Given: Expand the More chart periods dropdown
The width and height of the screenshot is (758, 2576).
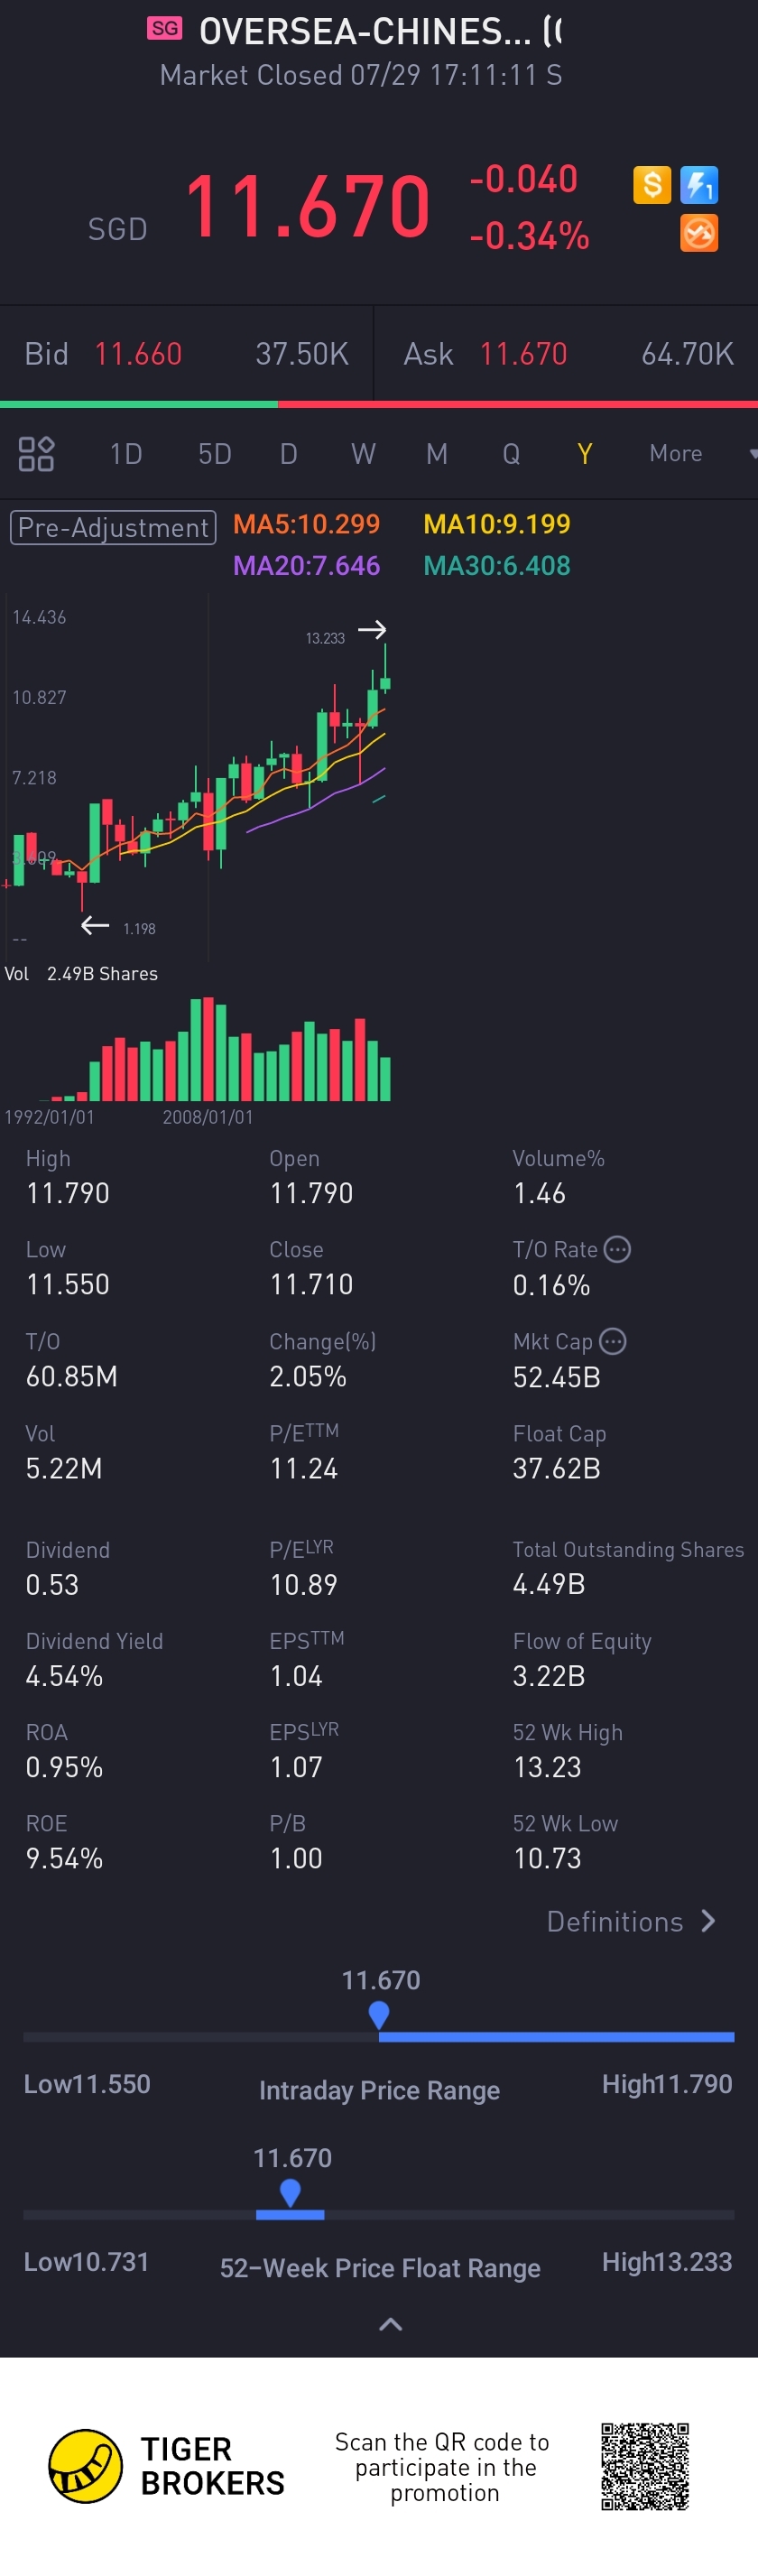Looking at the screenshot, I should click(x=703, y=453).
